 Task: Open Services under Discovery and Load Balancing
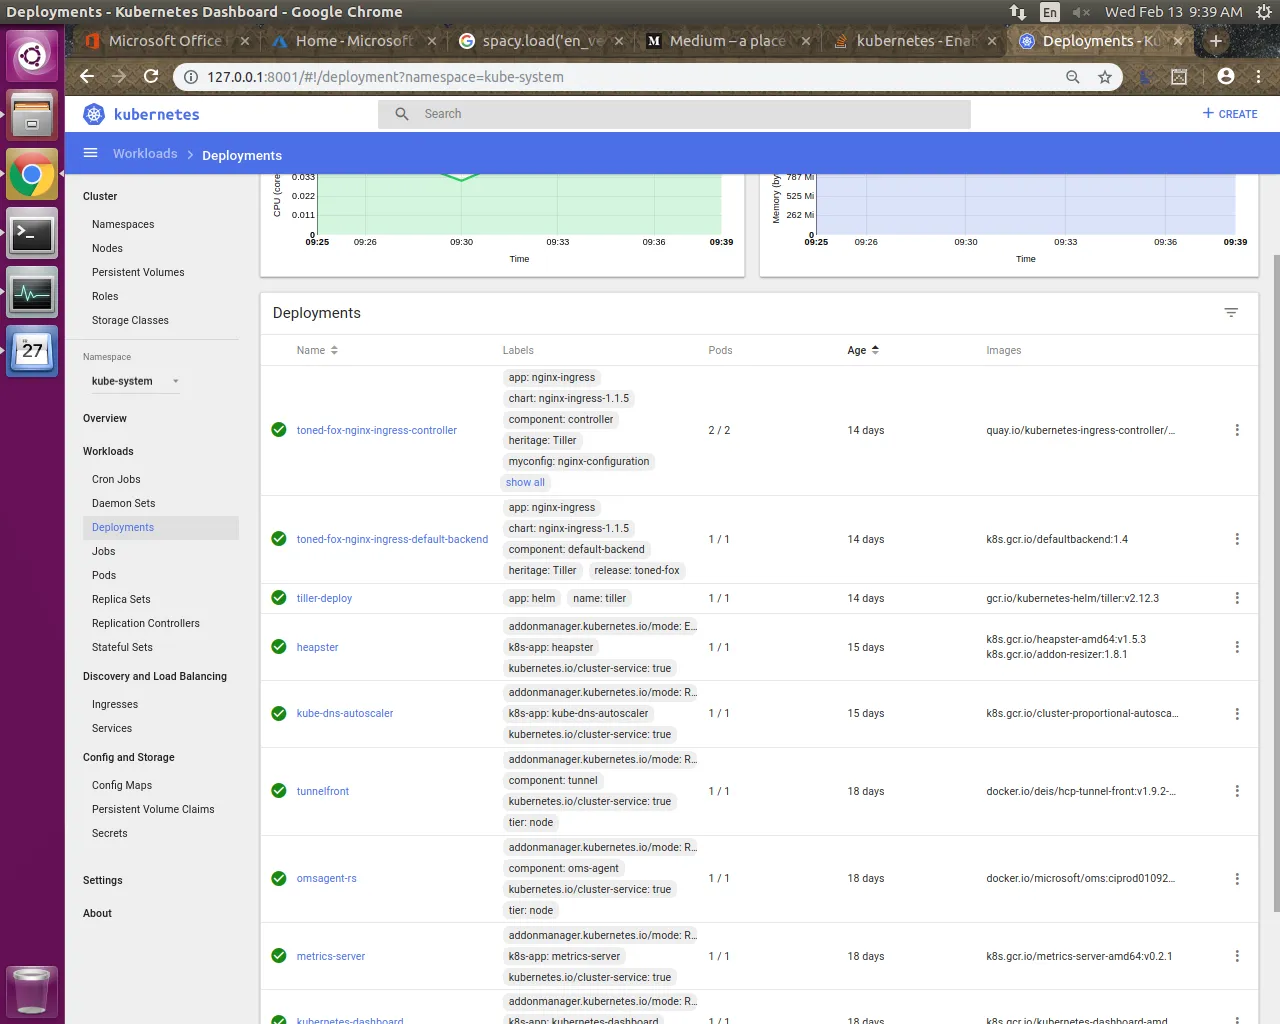click(x=112, y=728)
